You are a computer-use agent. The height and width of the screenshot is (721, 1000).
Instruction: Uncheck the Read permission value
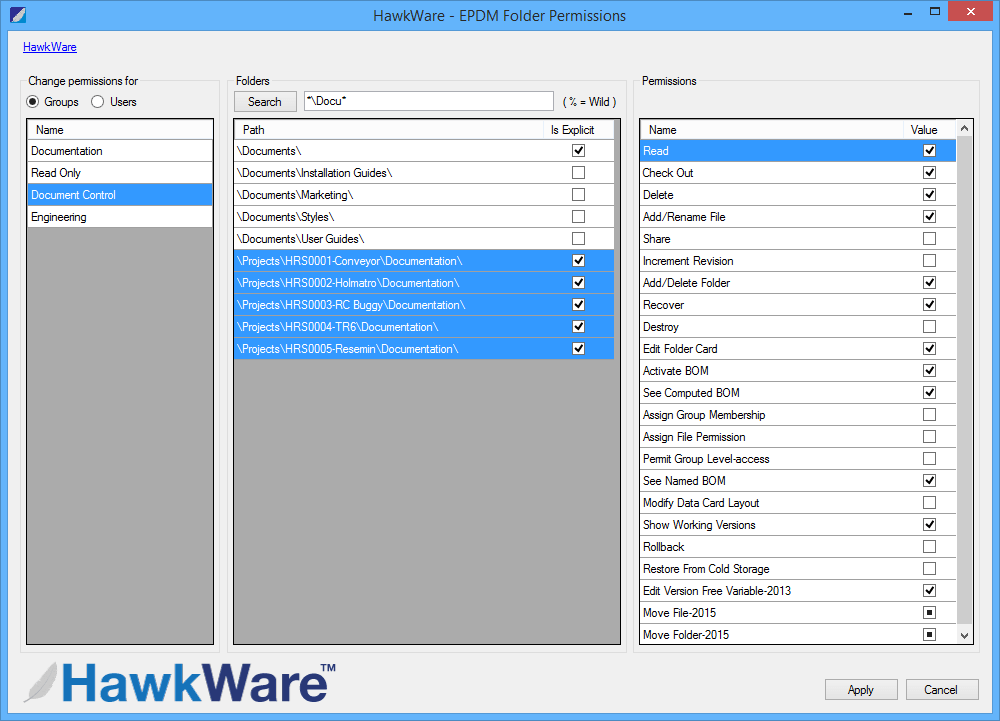click(929, 150)
